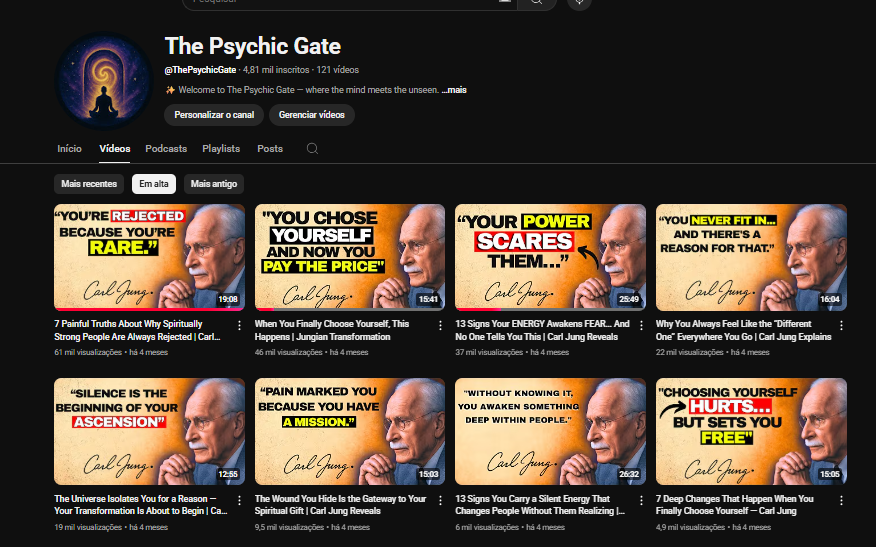Open The Universe Isolates You title
This screenshot has width=876, height=547.
click(141, 505)
